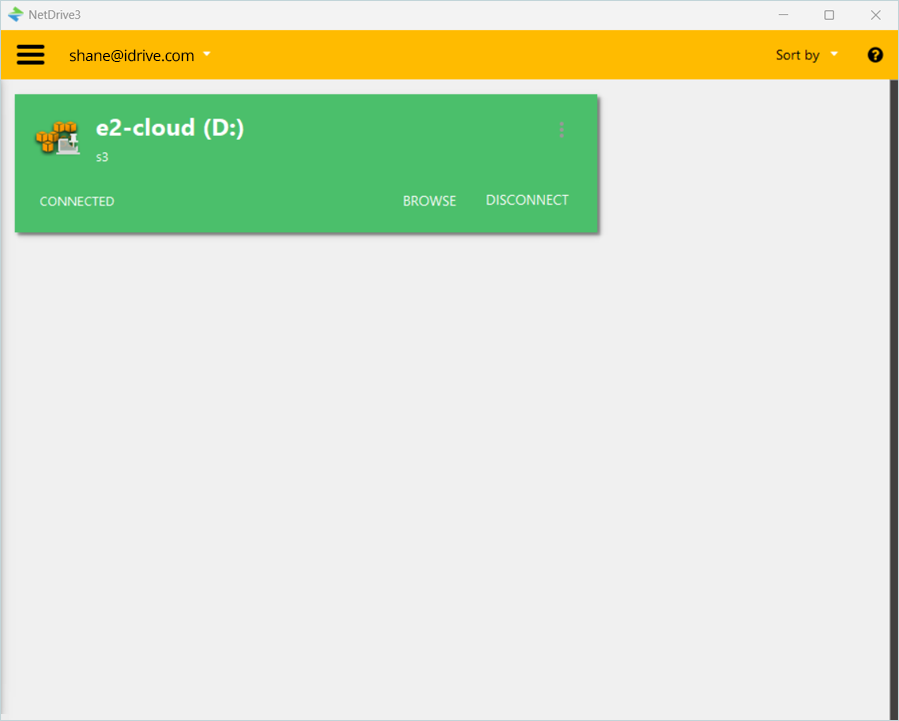The width and height of the screenshot is (899, 721).
Task: Click the s3 drive type label
Action: (x=102, y=157)
